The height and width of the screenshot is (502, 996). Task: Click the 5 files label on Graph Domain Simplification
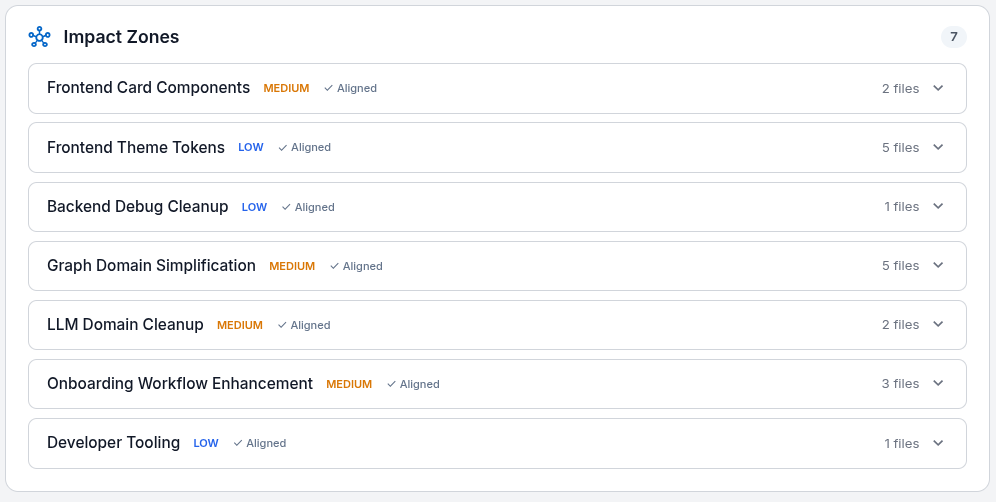900,266
